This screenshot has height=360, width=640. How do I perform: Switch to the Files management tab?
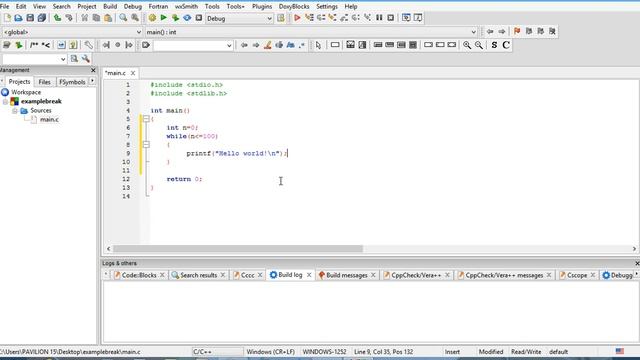pos(44,82)
